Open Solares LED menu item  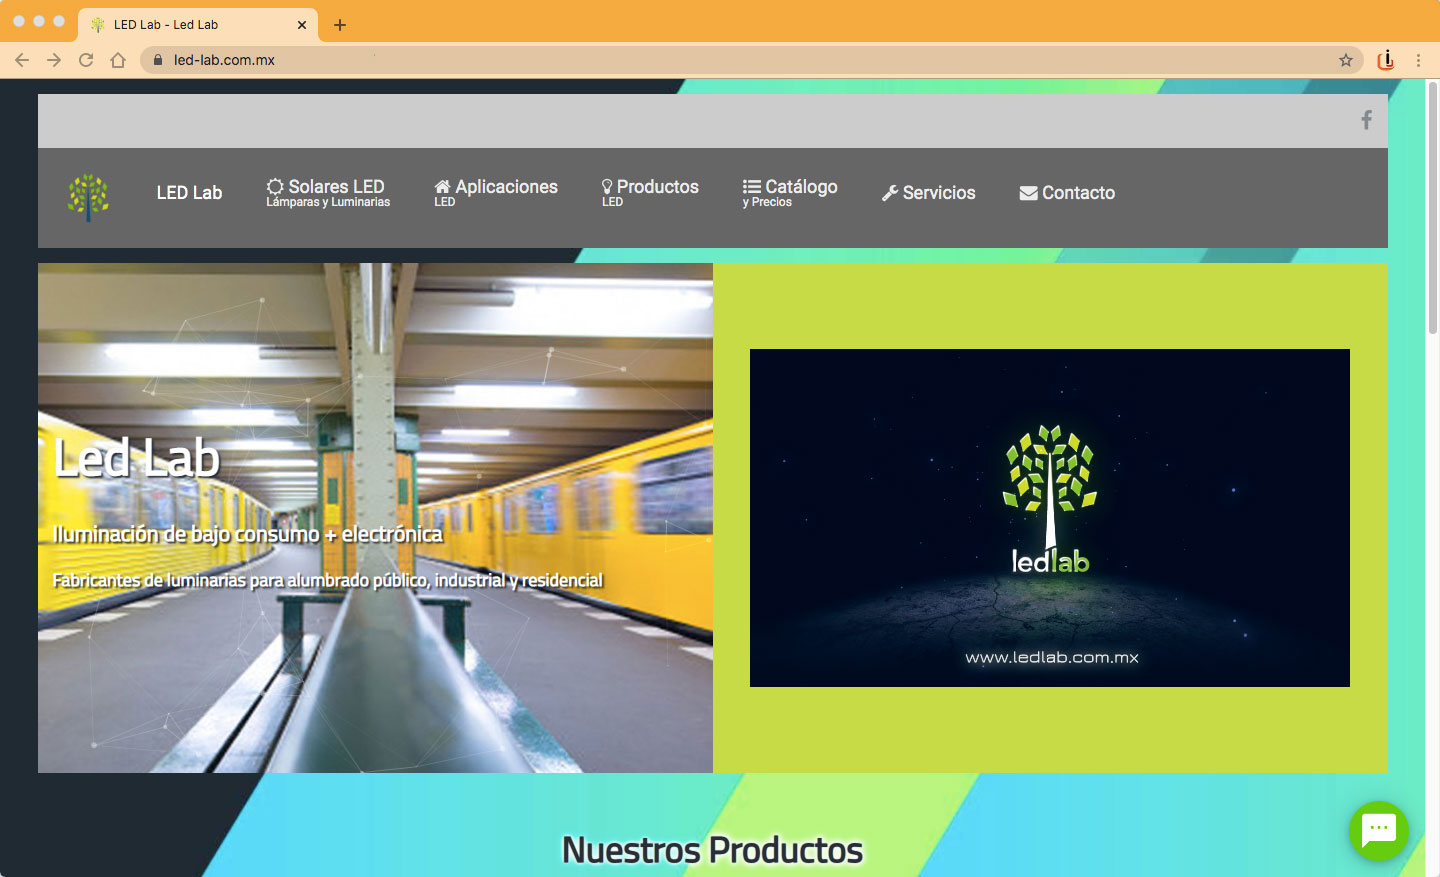pyautogui.click(x=327, y=193)
